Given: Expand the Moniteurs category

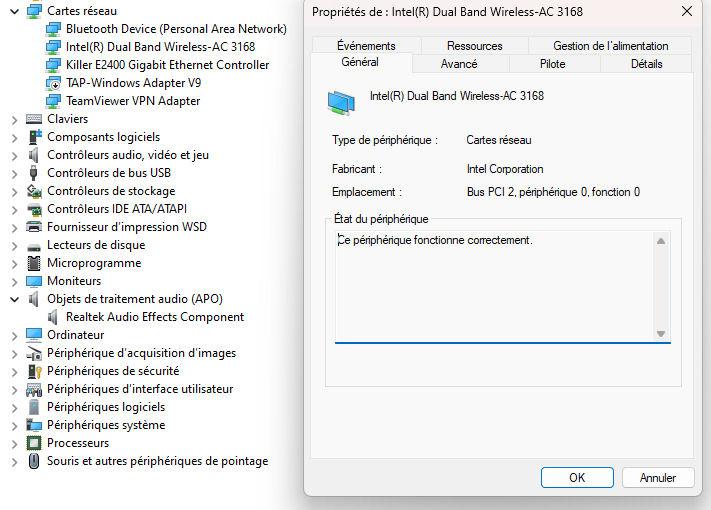Looking at the screenshot, I should pos(14,281).
